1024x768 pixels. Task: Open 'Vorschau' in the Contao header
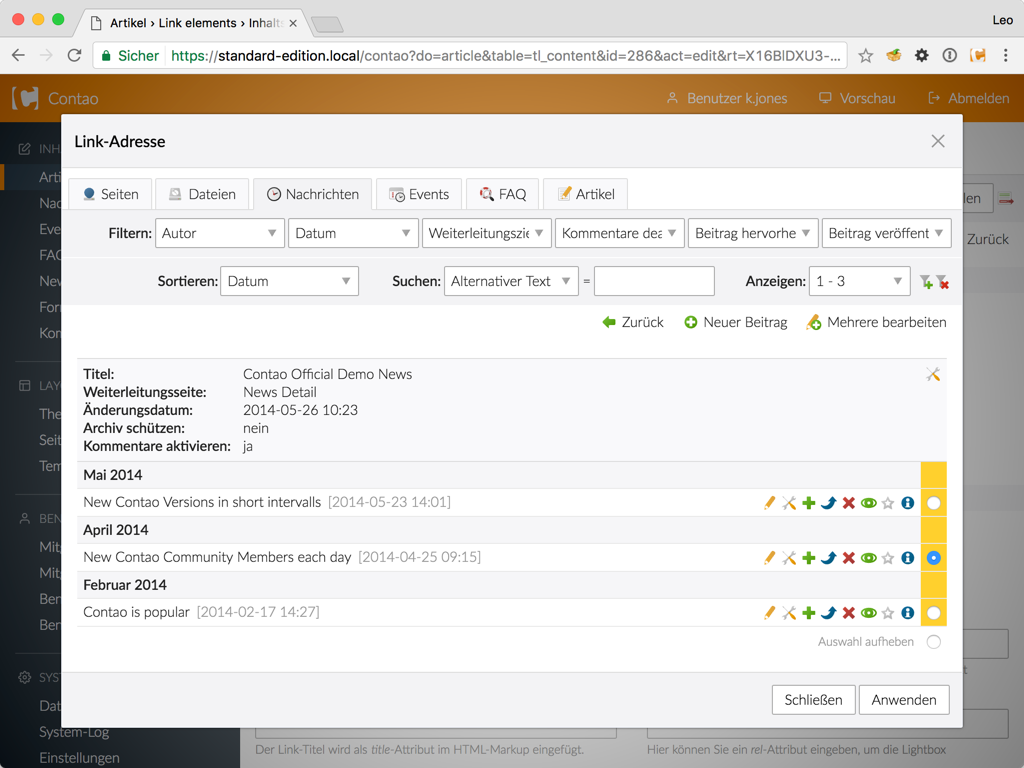[x=857, y=98]
